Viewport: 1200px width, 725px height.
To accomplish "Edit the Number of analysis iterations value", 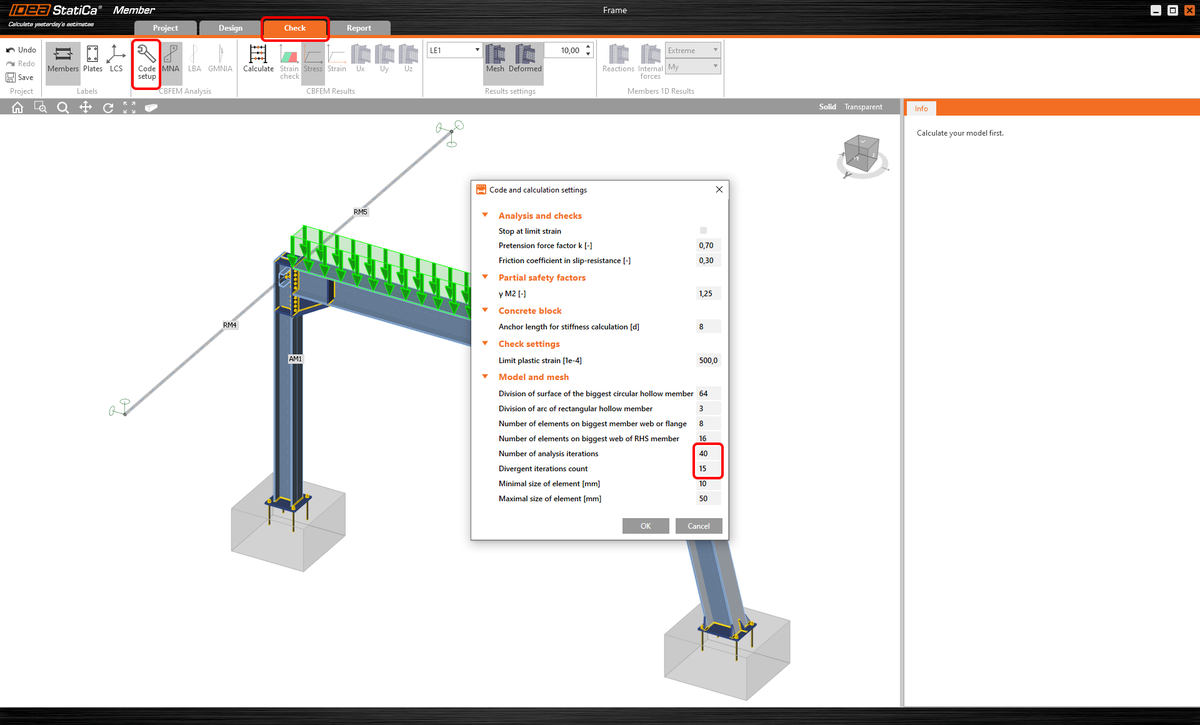I will 706,453.
